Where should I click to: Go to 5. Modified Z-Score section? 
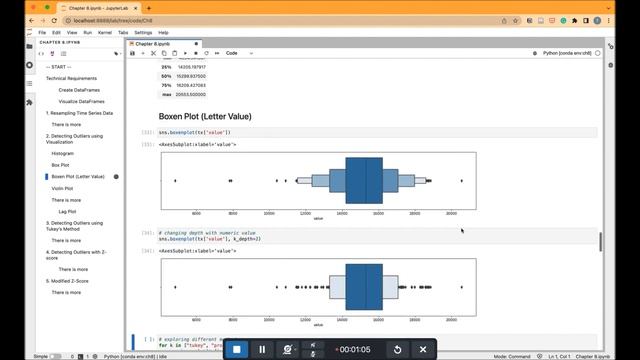pyautogui.click(x=67, y=281)
